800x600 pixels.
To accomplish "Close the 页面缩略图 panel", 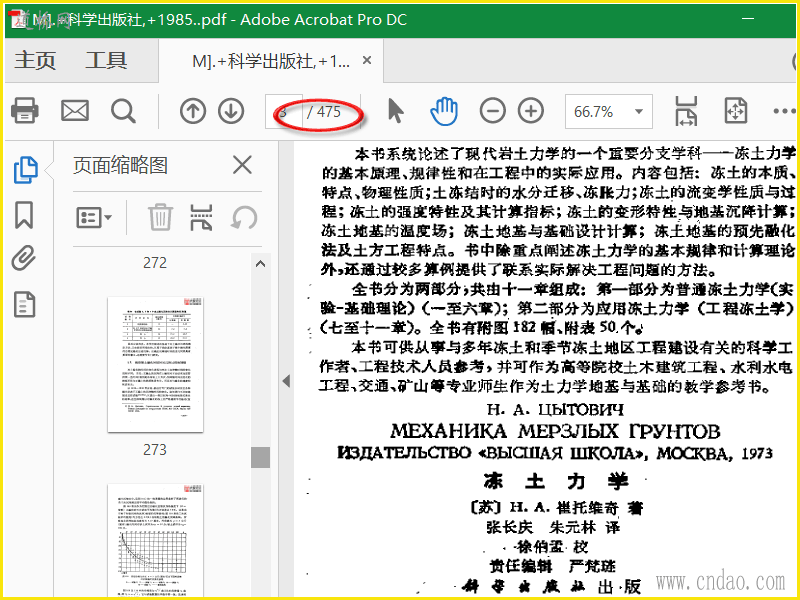I will 242,165.
